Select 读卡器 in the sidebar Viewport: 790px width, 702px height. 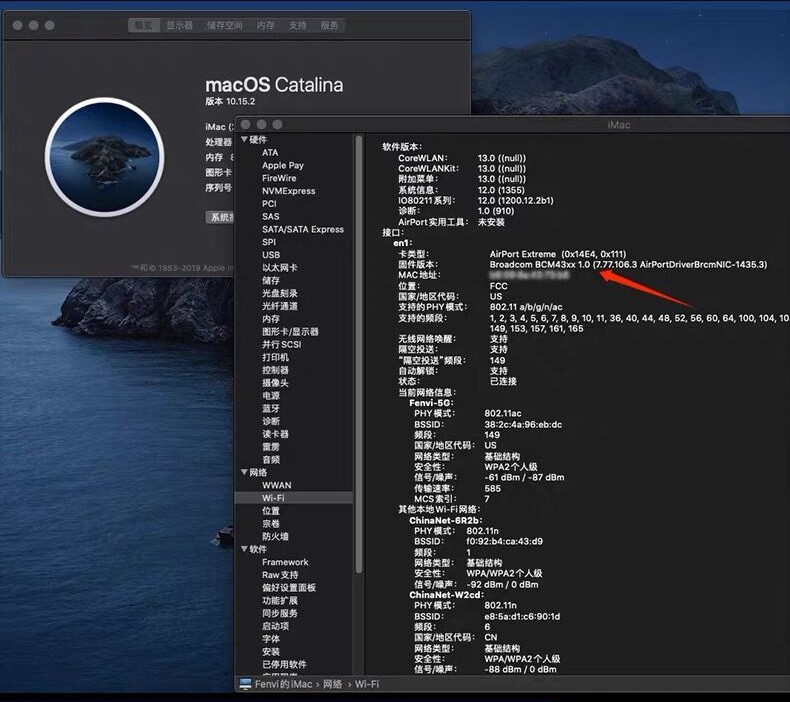click(x=275, y=434)
